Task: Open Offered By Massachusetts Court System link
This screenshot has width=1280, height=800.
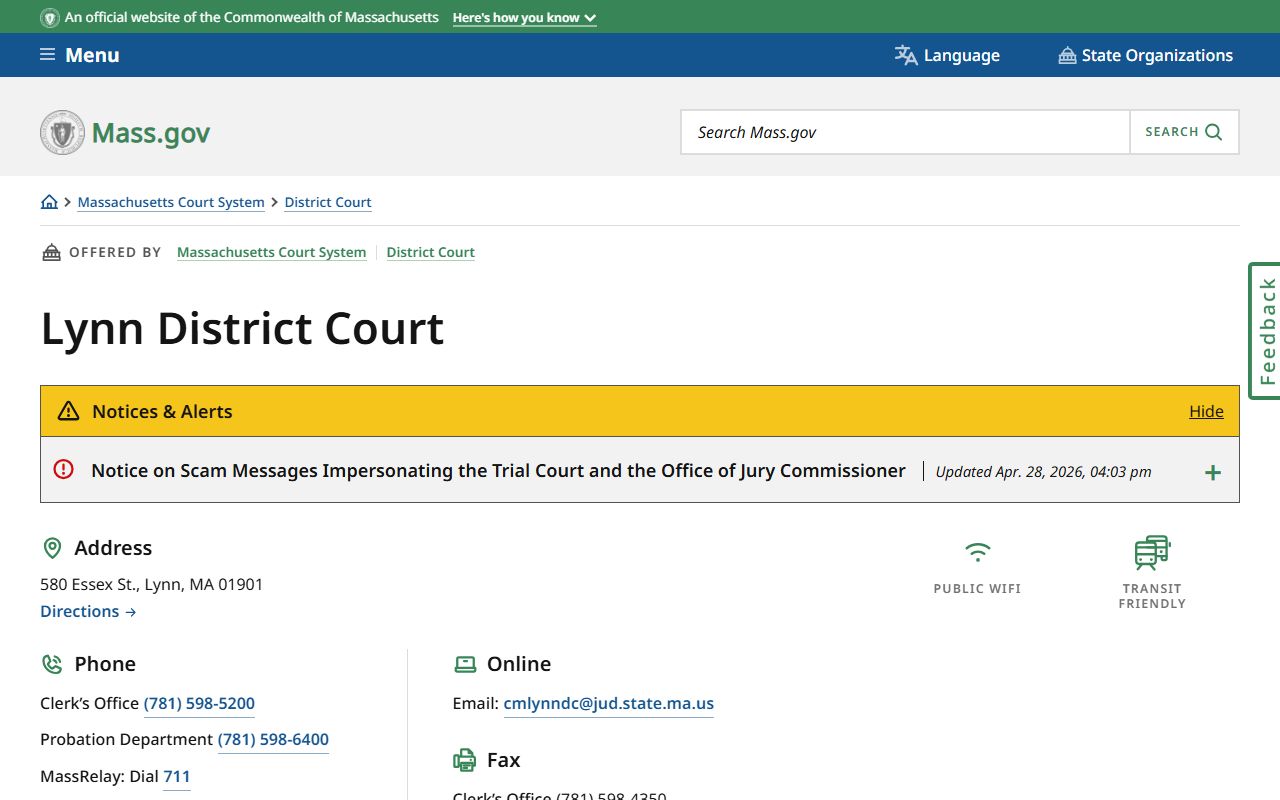Action: tap(271, 252)
